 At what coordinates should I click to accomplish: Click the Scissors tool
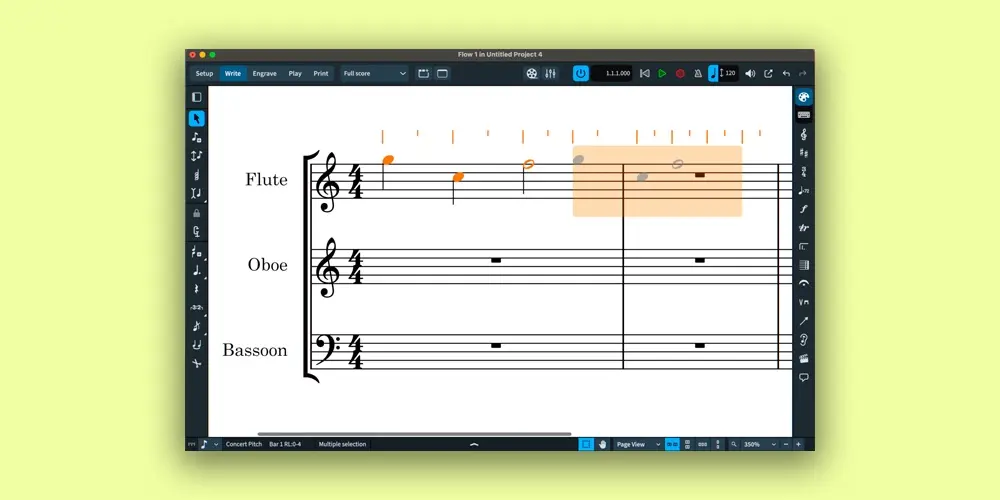[x=196, y=363]
